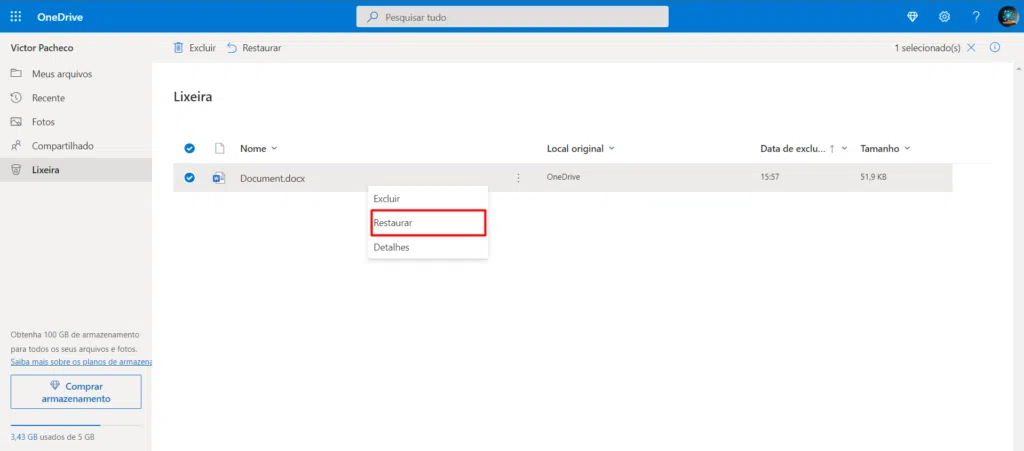
Task: Click the 1 selecionado(s) label
Action: 927,48
